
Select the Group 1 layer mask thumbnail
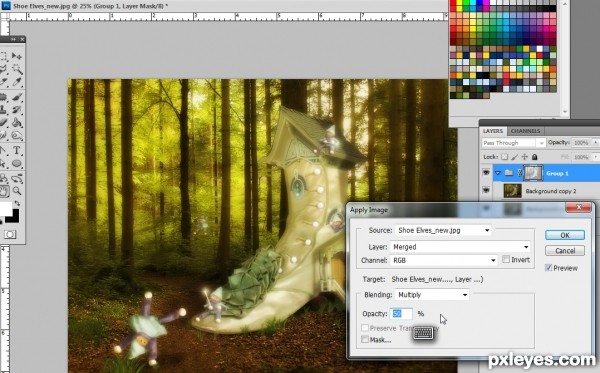point(533,173)
